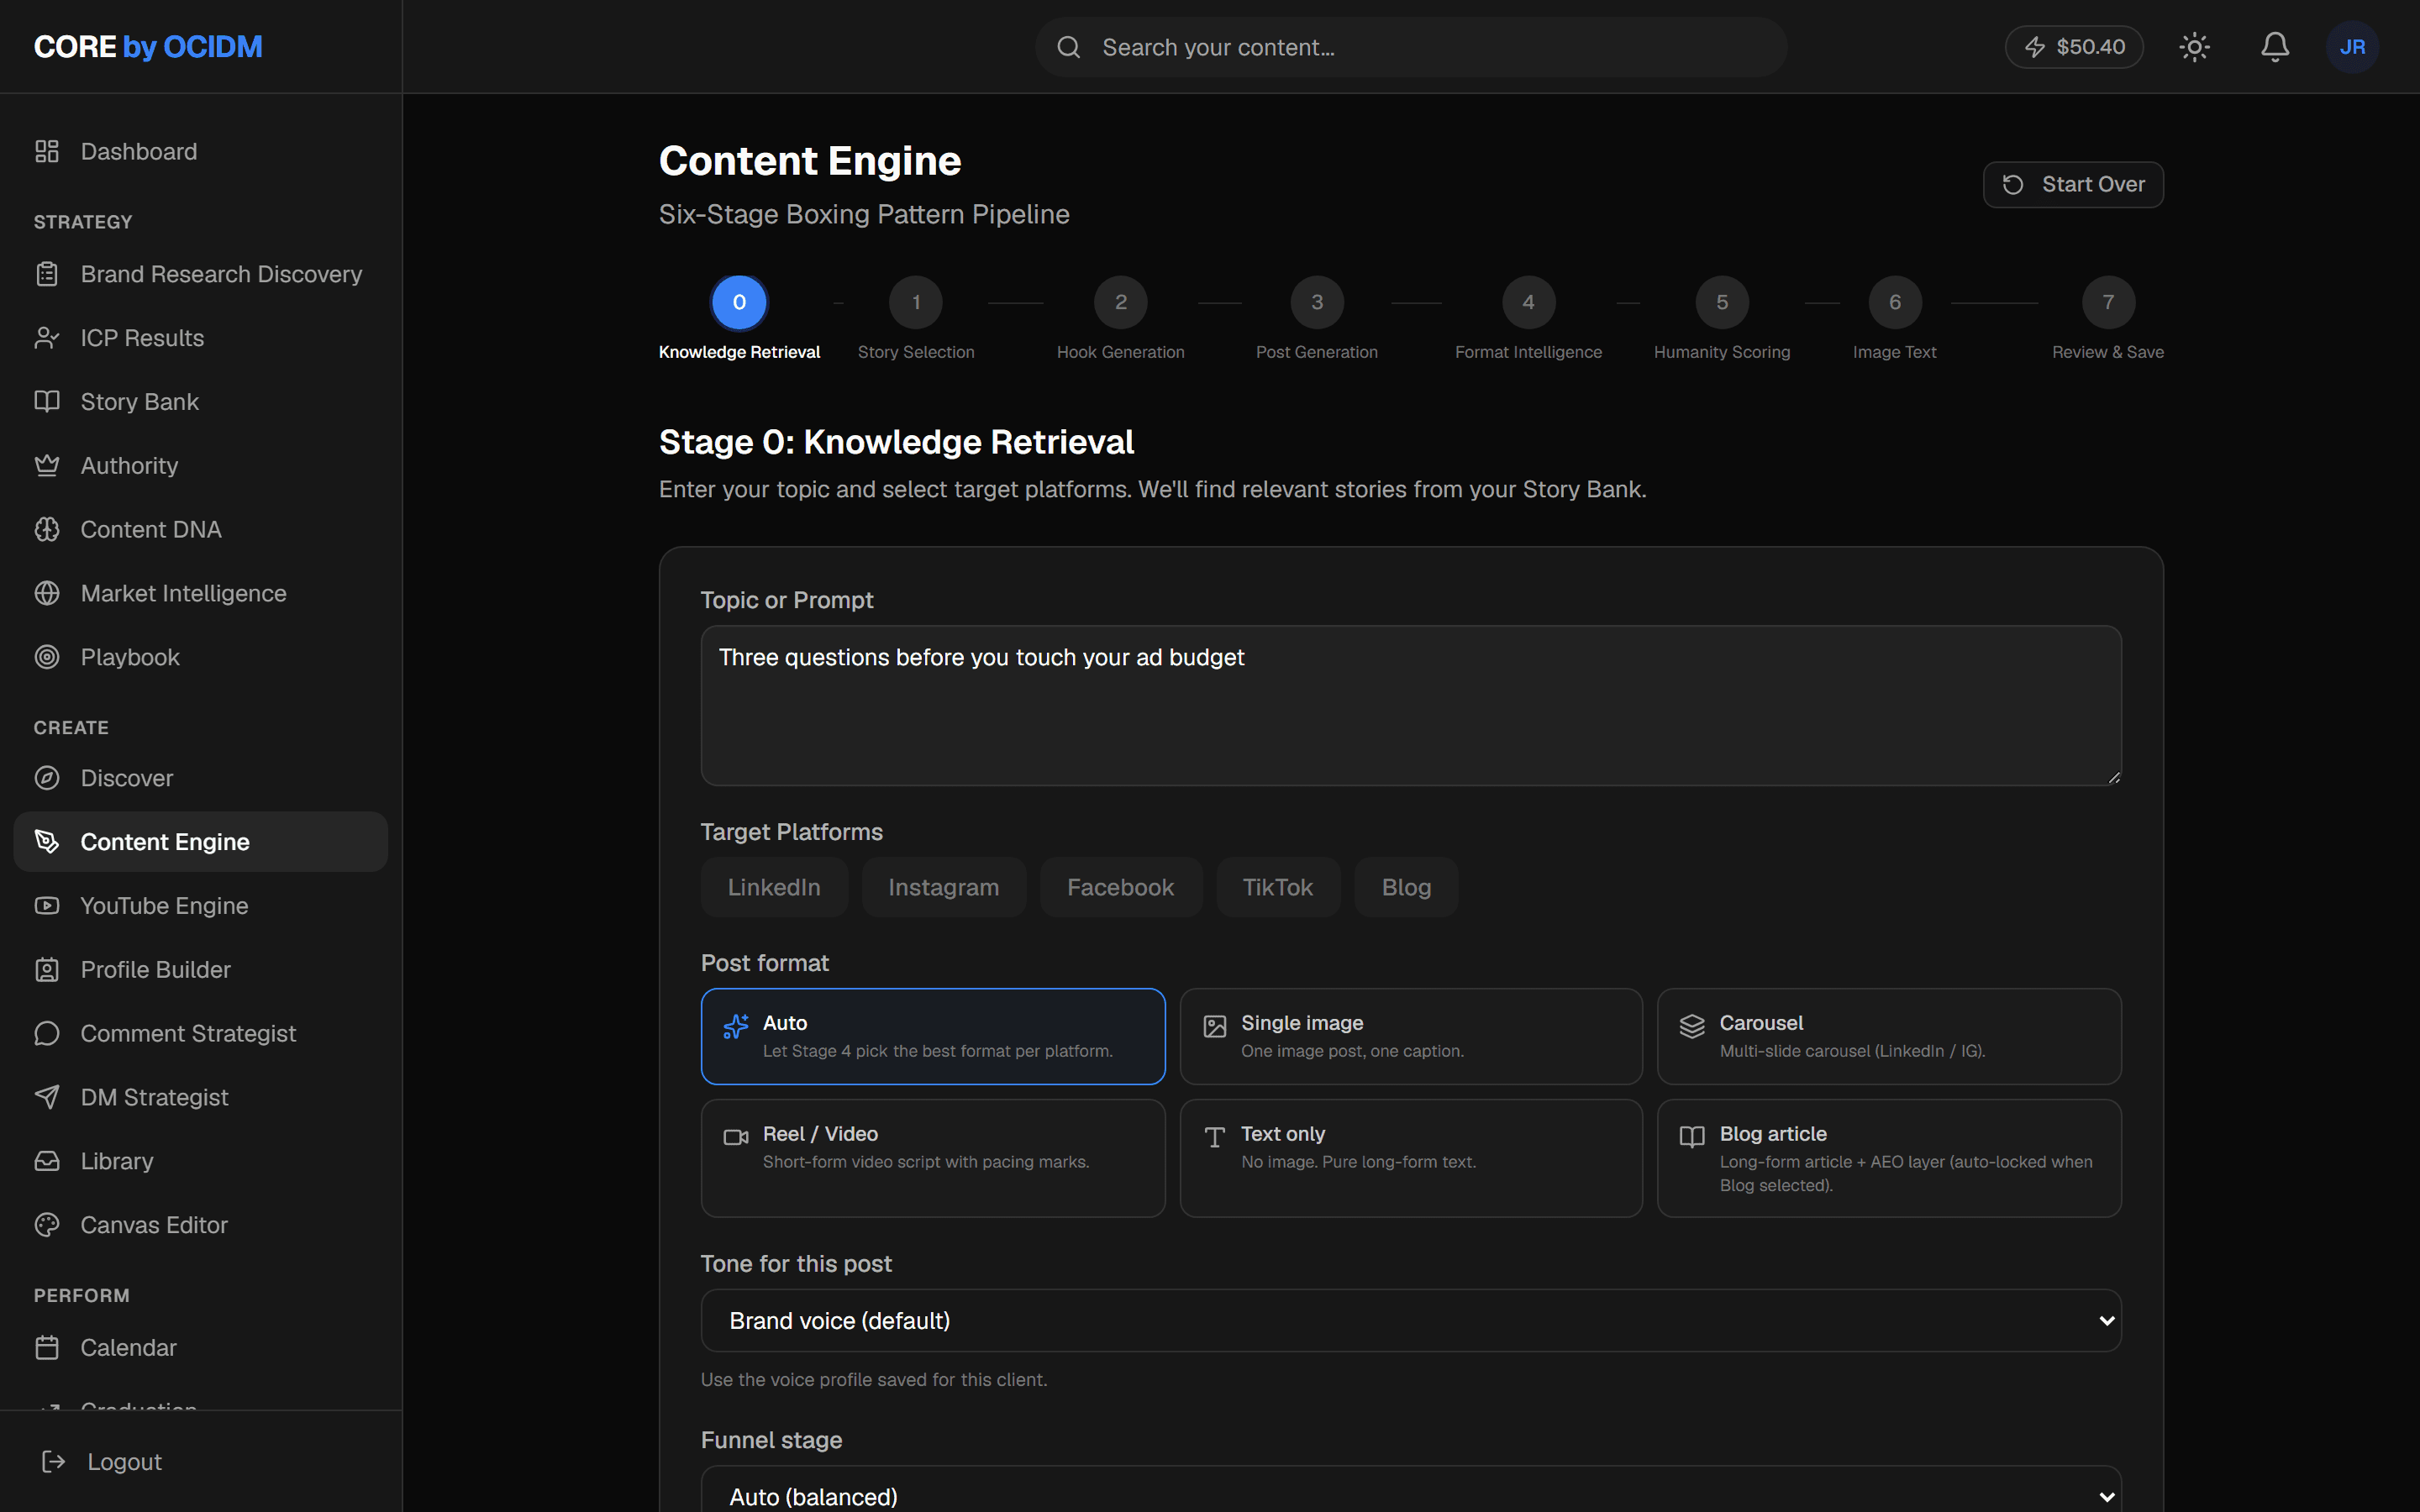
Task: Click the Playbook target icon
Action: (x=47, y=657)
